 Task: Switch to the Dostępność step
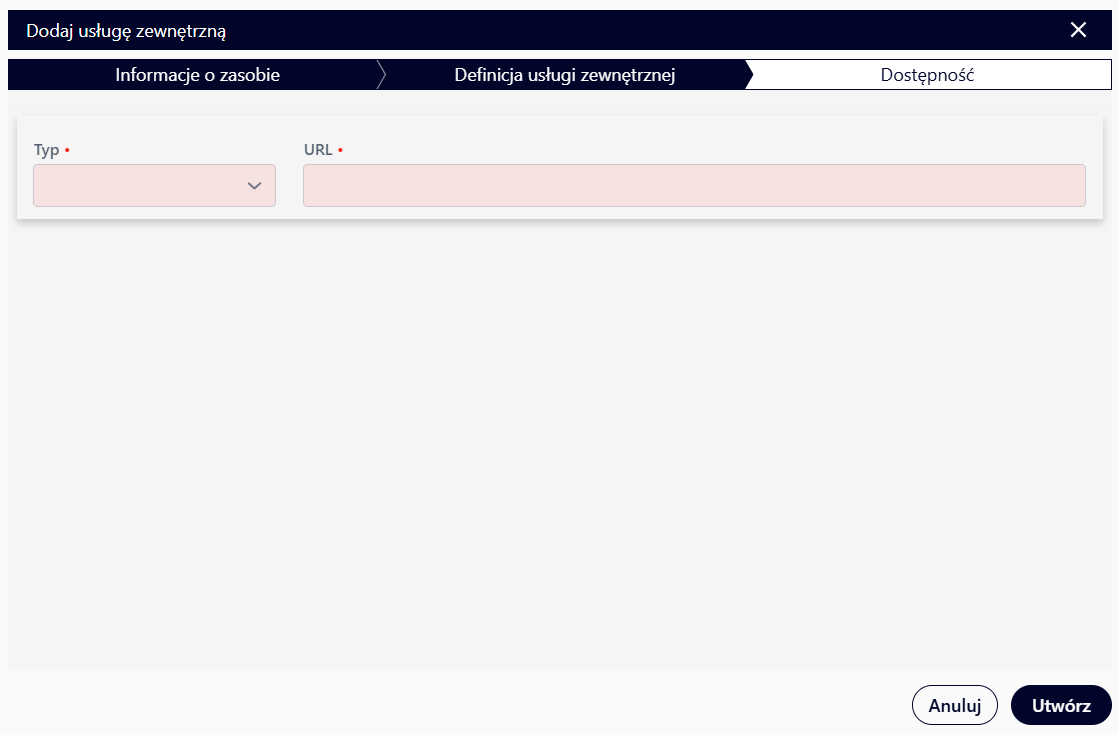click(x=926, y=75)
